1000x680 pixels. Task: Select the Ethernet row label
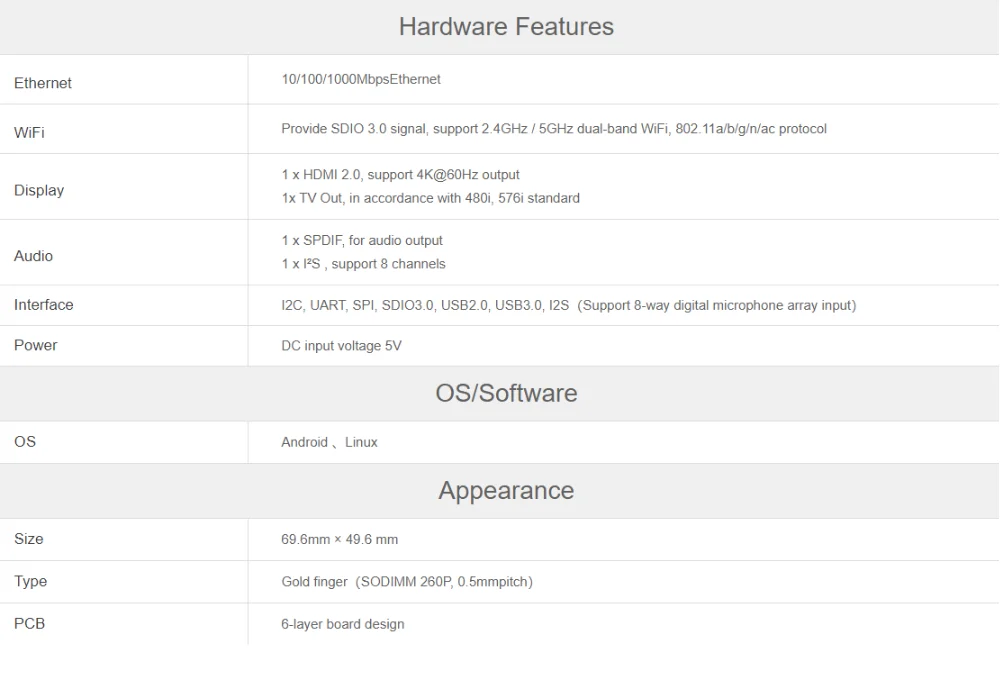pos(43,83)
